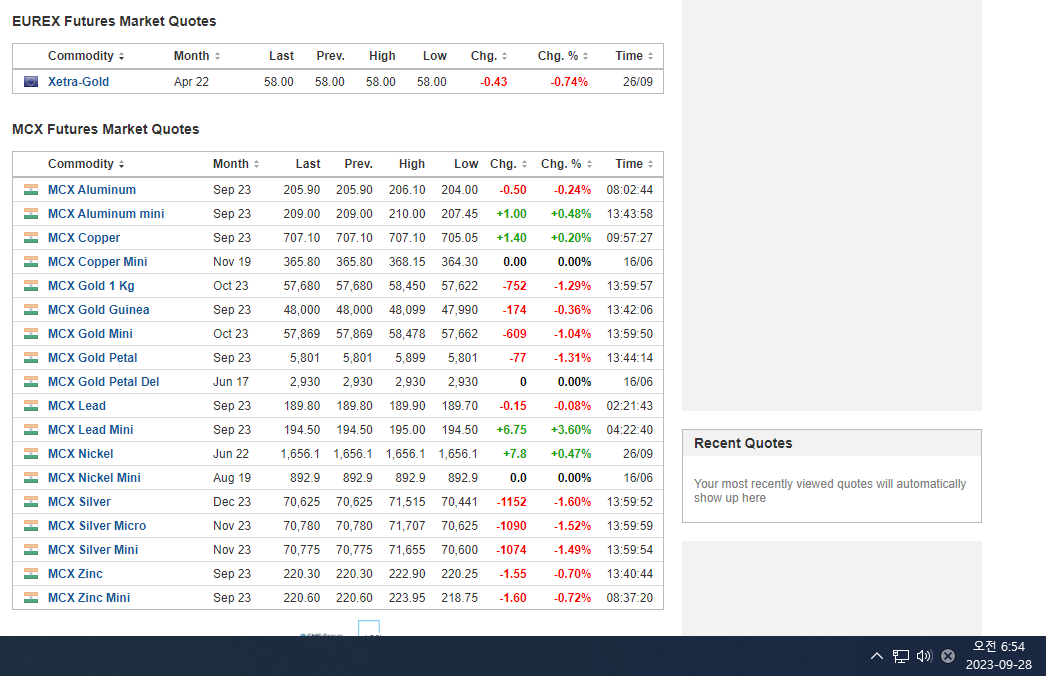The height and width of the screenshot is (676, 1046).
Task: Click the India flag beside MCX Nickel
Action: 31,454
